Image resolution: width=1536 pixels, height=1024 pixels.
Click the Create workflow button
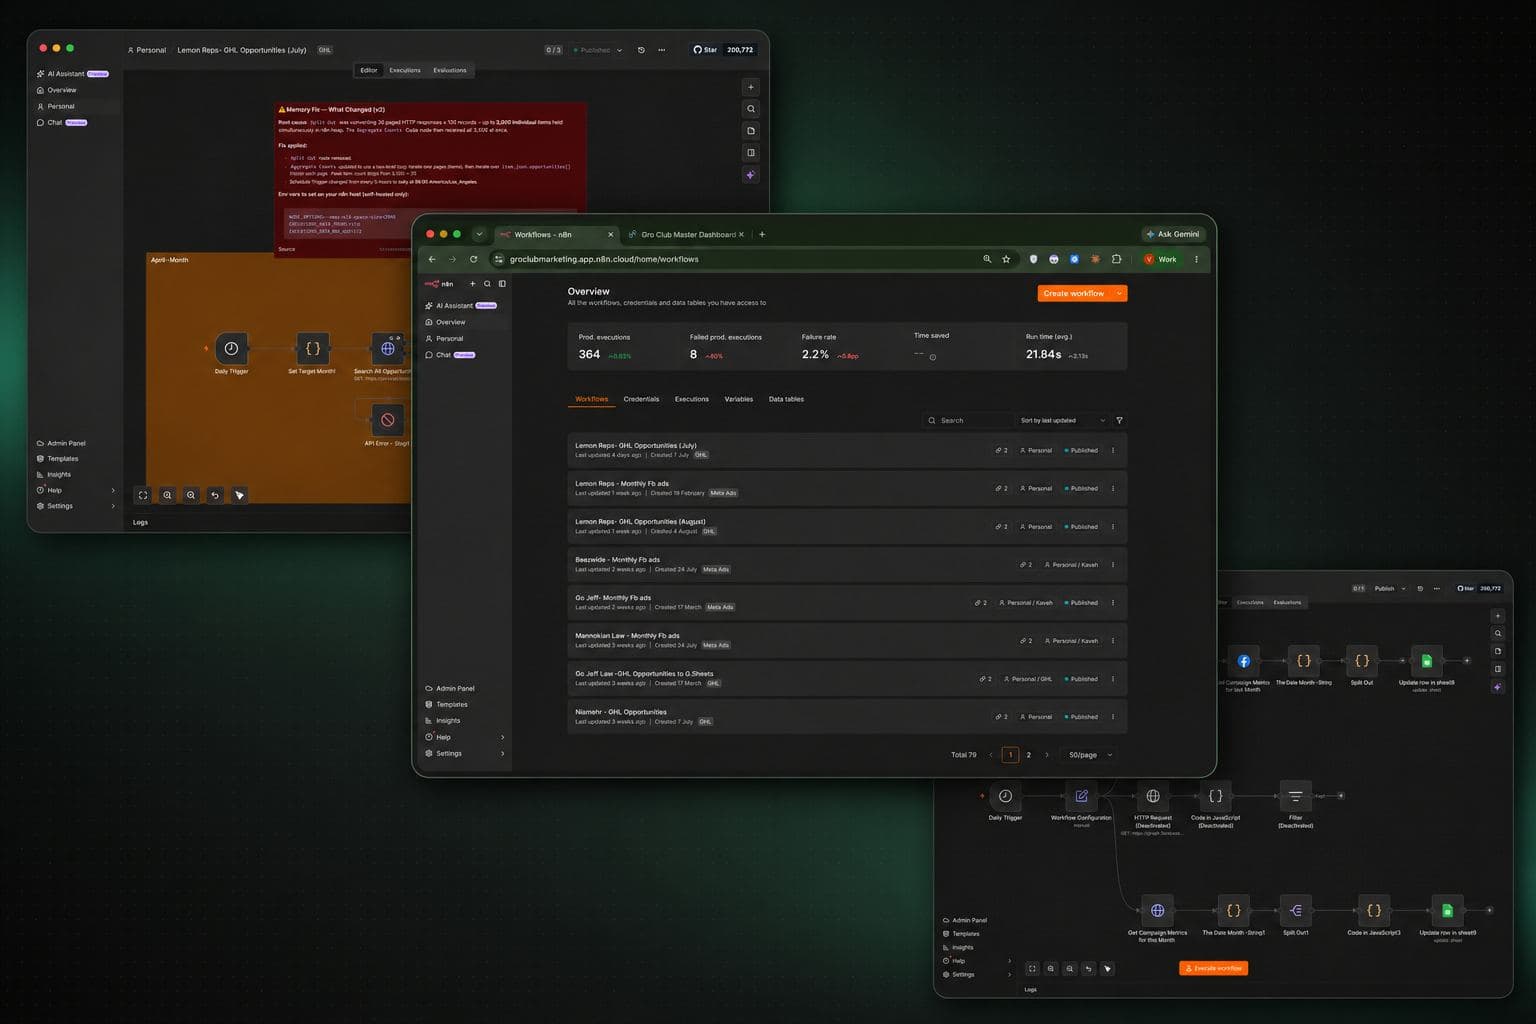(1074, 293)
